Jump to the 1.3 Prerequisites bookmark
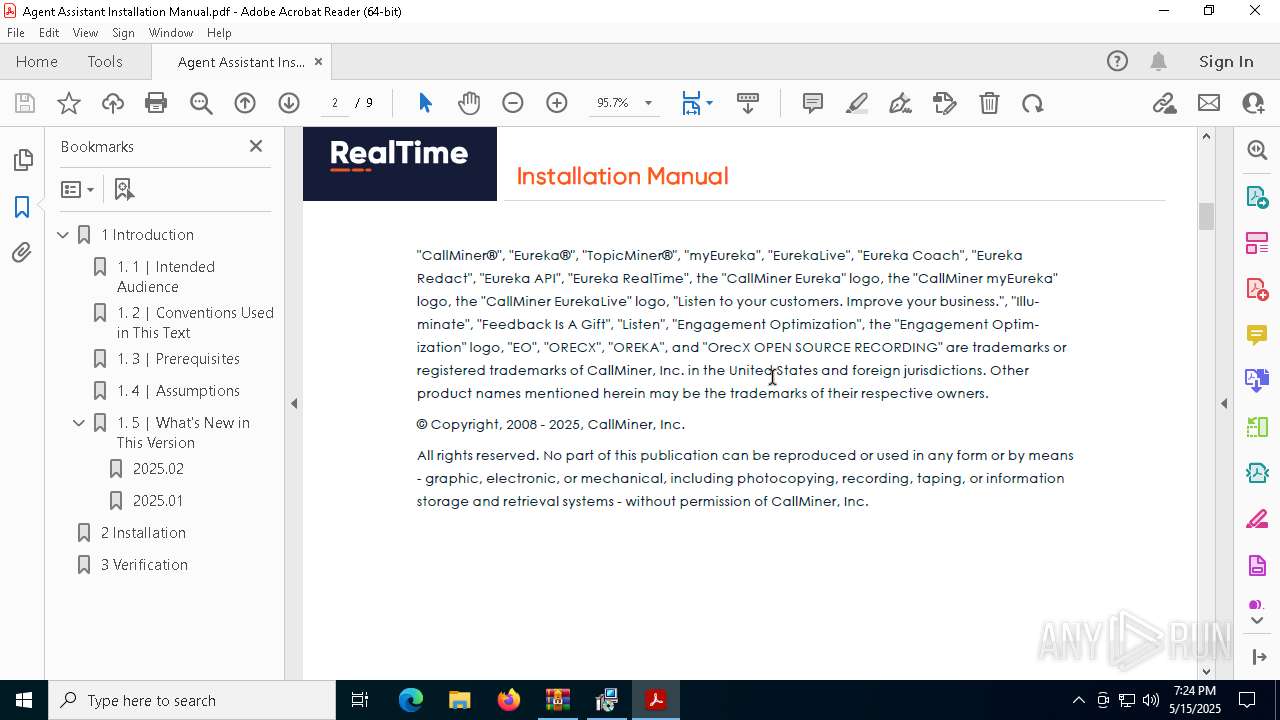Screen dimensions: 1280x720 click(178, 359)
